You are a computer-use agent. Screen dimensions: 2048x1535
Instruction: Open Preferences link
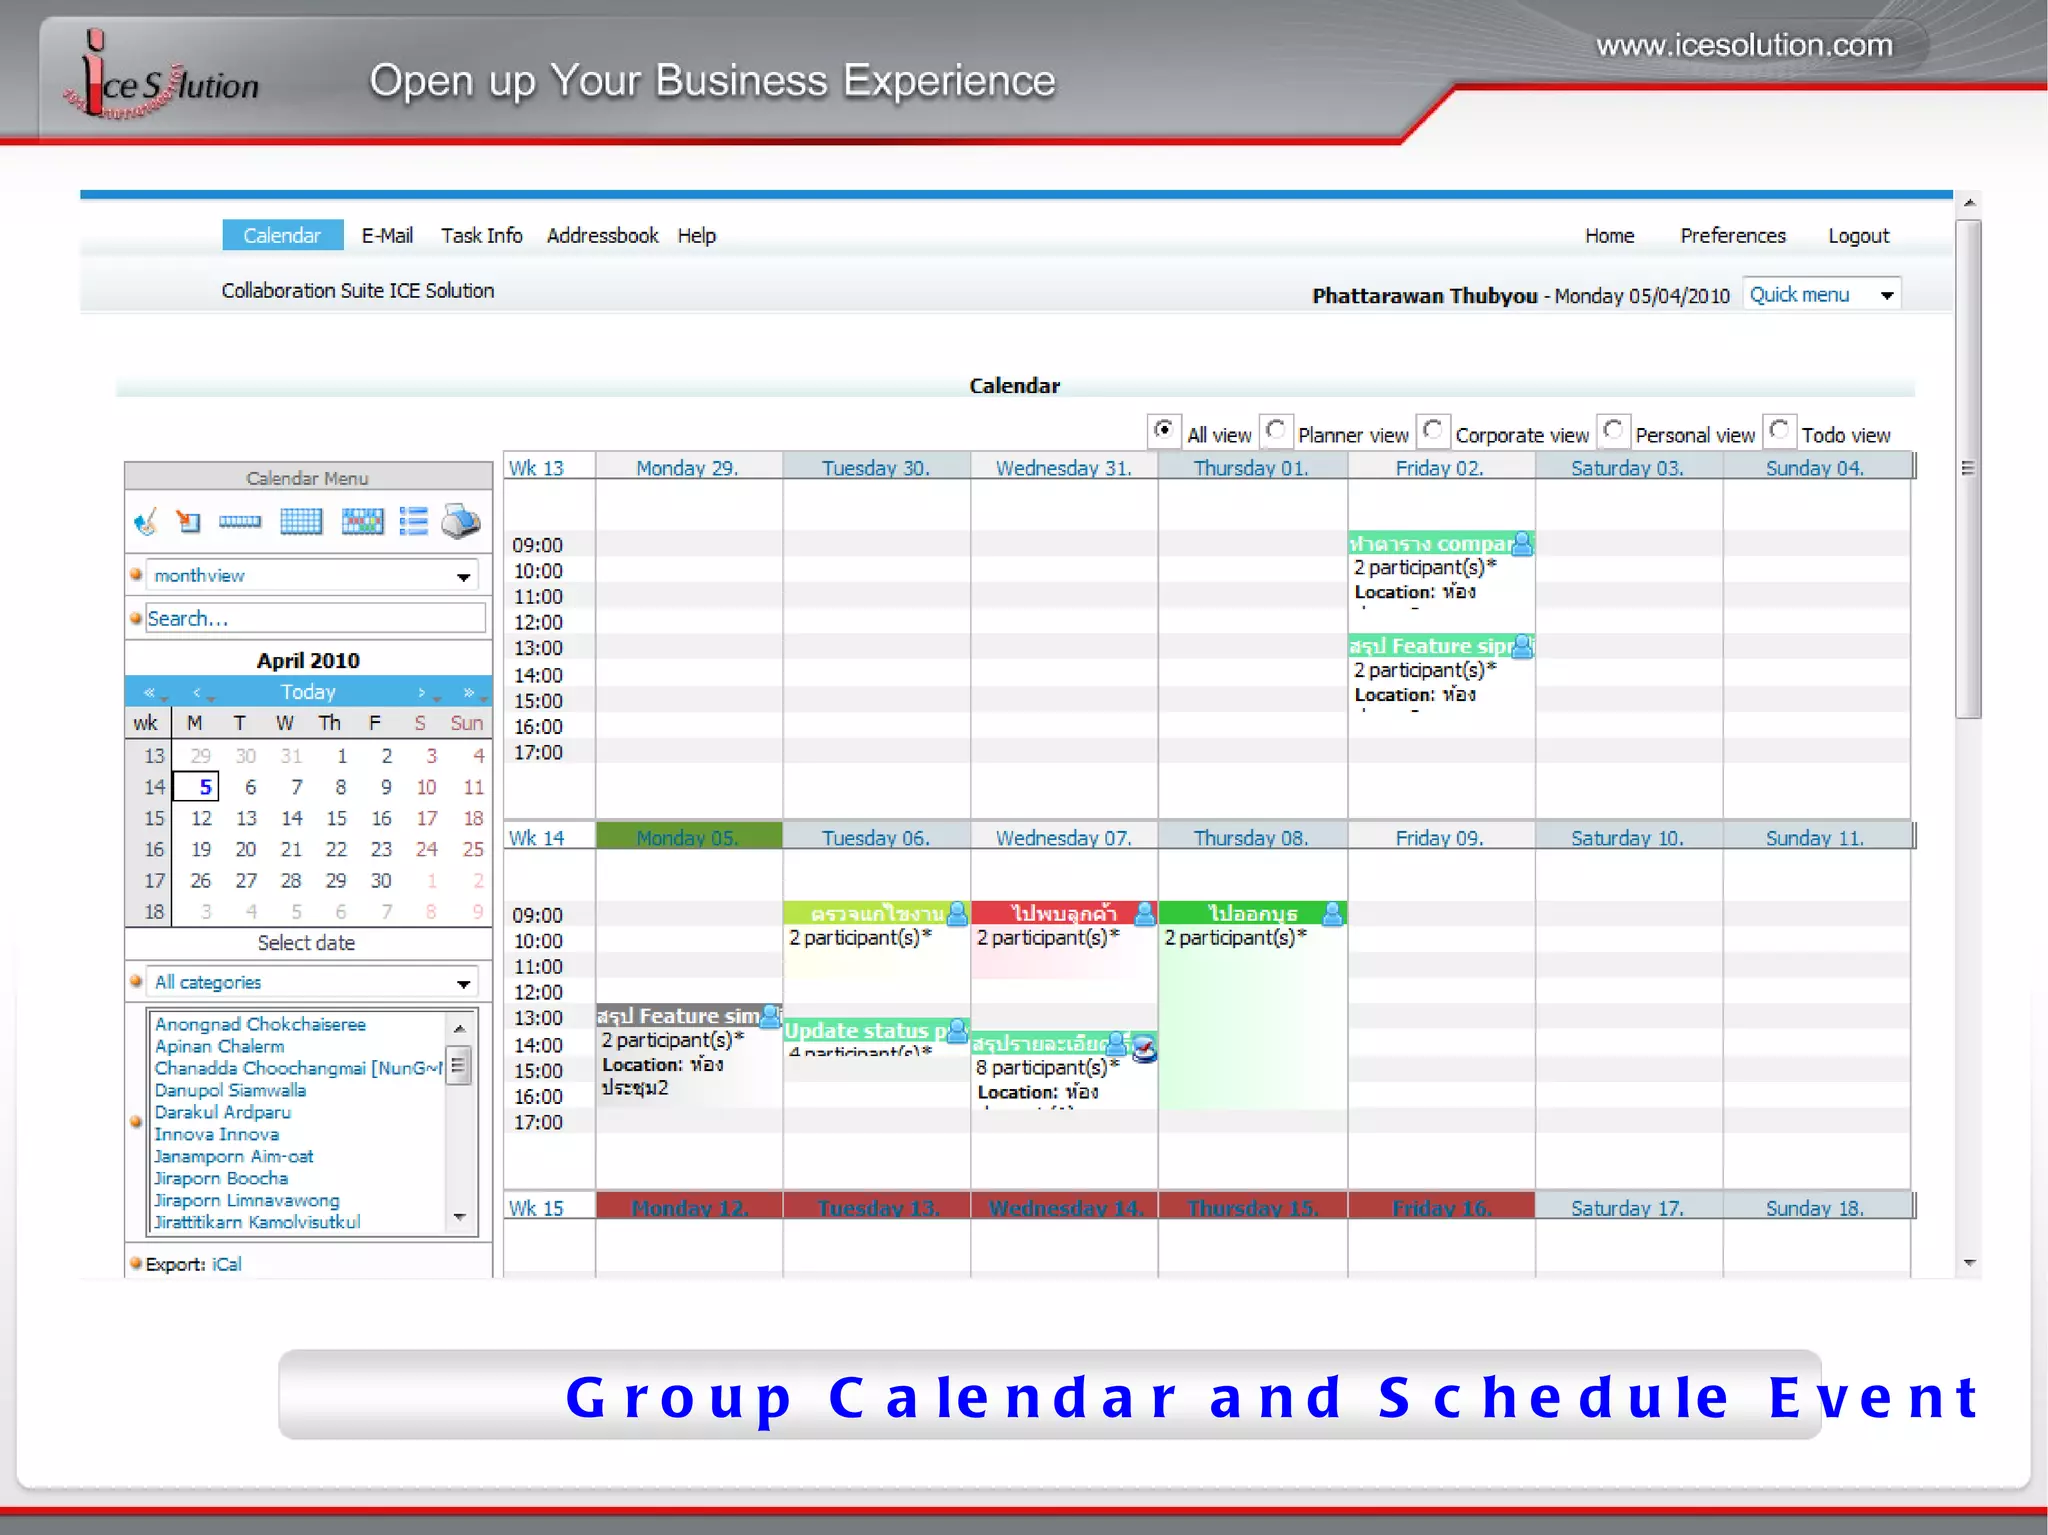tap(1733, 236)
